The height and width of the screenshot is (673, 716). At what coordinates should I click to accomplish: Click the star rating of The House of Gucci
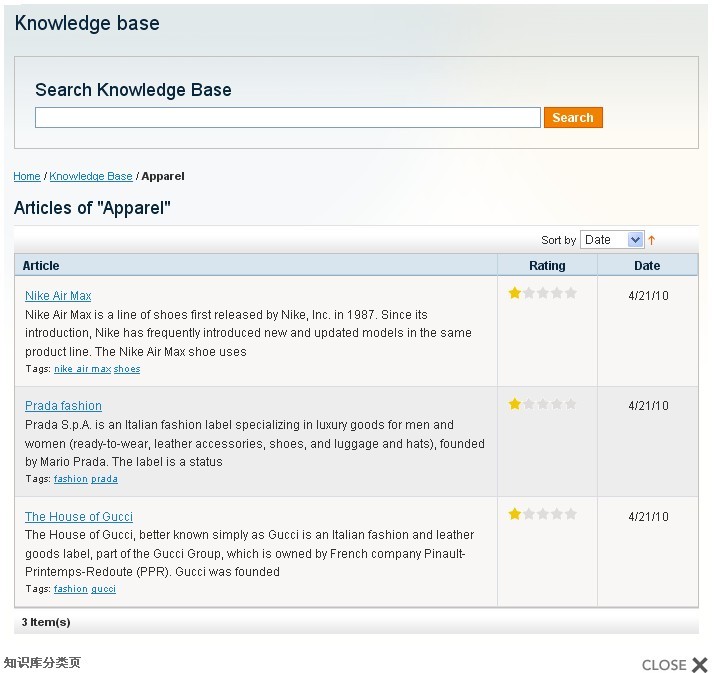[542, 514]
